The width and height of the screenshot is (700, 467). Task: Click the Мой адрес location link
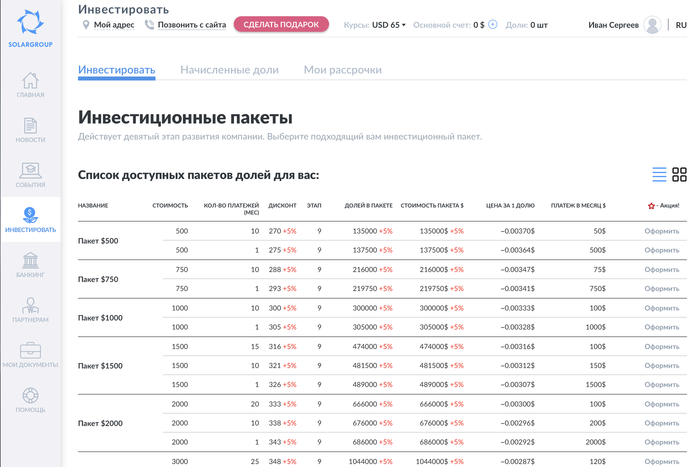[x=108, y=24]
